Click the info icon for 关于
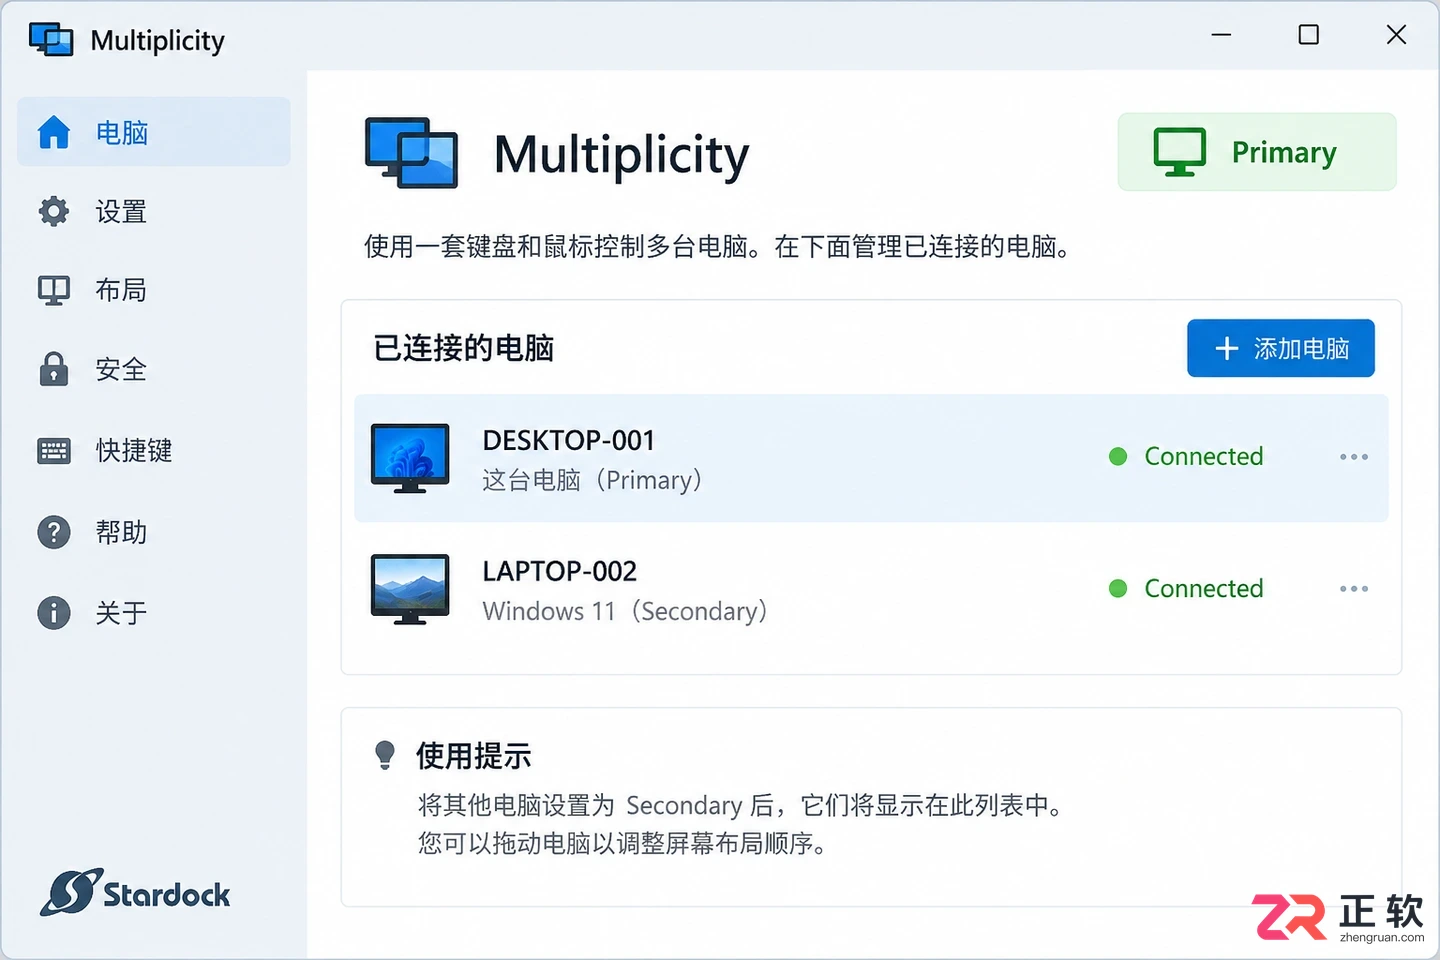Image resolution: width=1440 pixels, height=960 pixels. pos(54,612)
